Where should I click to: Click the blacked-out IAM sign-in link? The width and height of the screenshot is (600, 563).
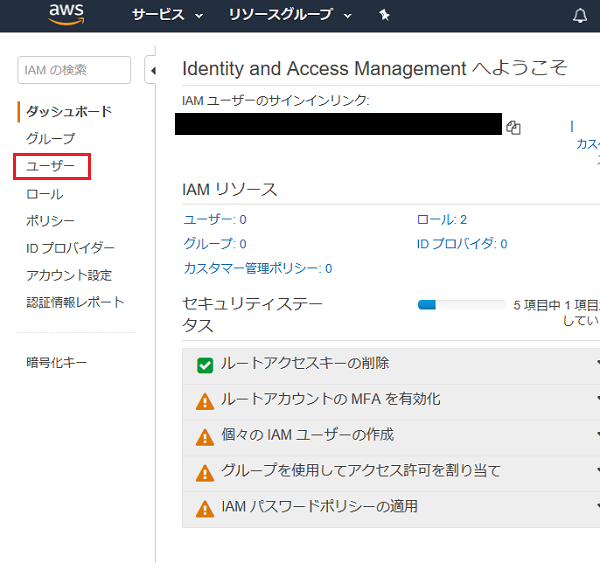338,124
